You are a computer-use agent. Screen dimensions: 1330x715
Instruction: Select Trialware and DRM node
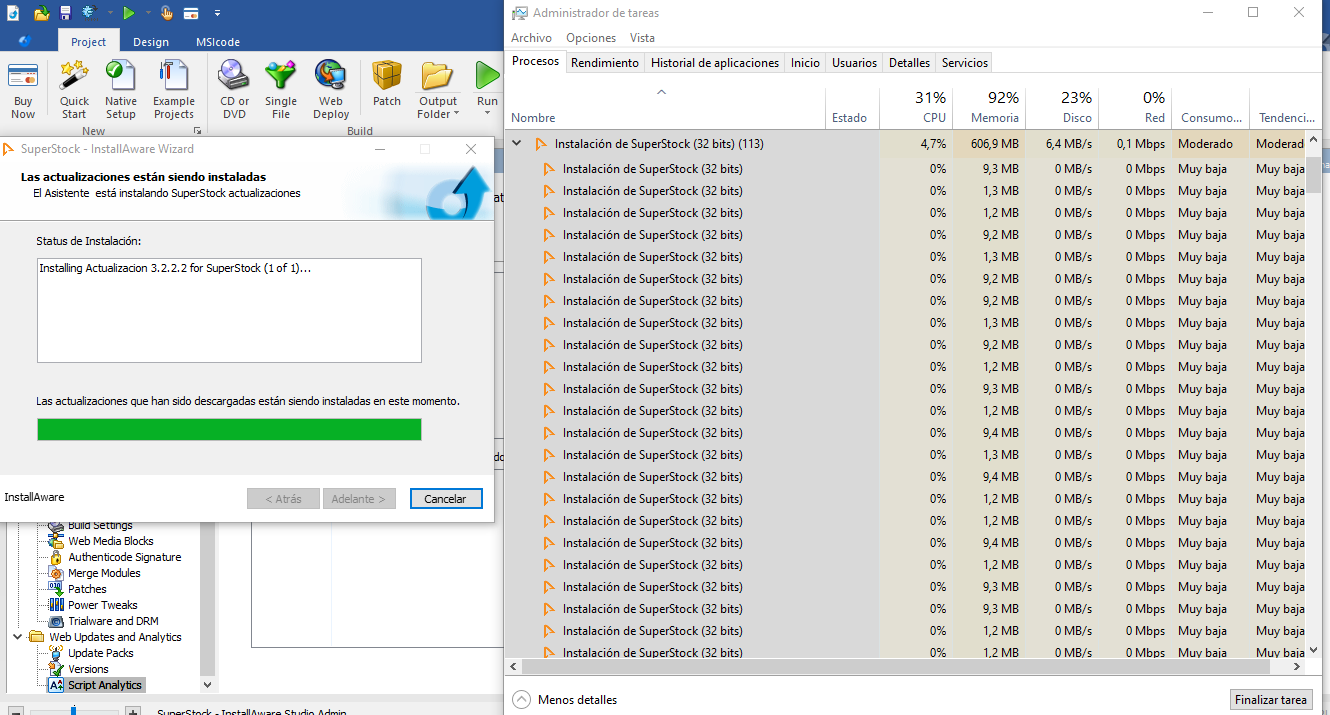pyautogui.click(x=113, y=621)
